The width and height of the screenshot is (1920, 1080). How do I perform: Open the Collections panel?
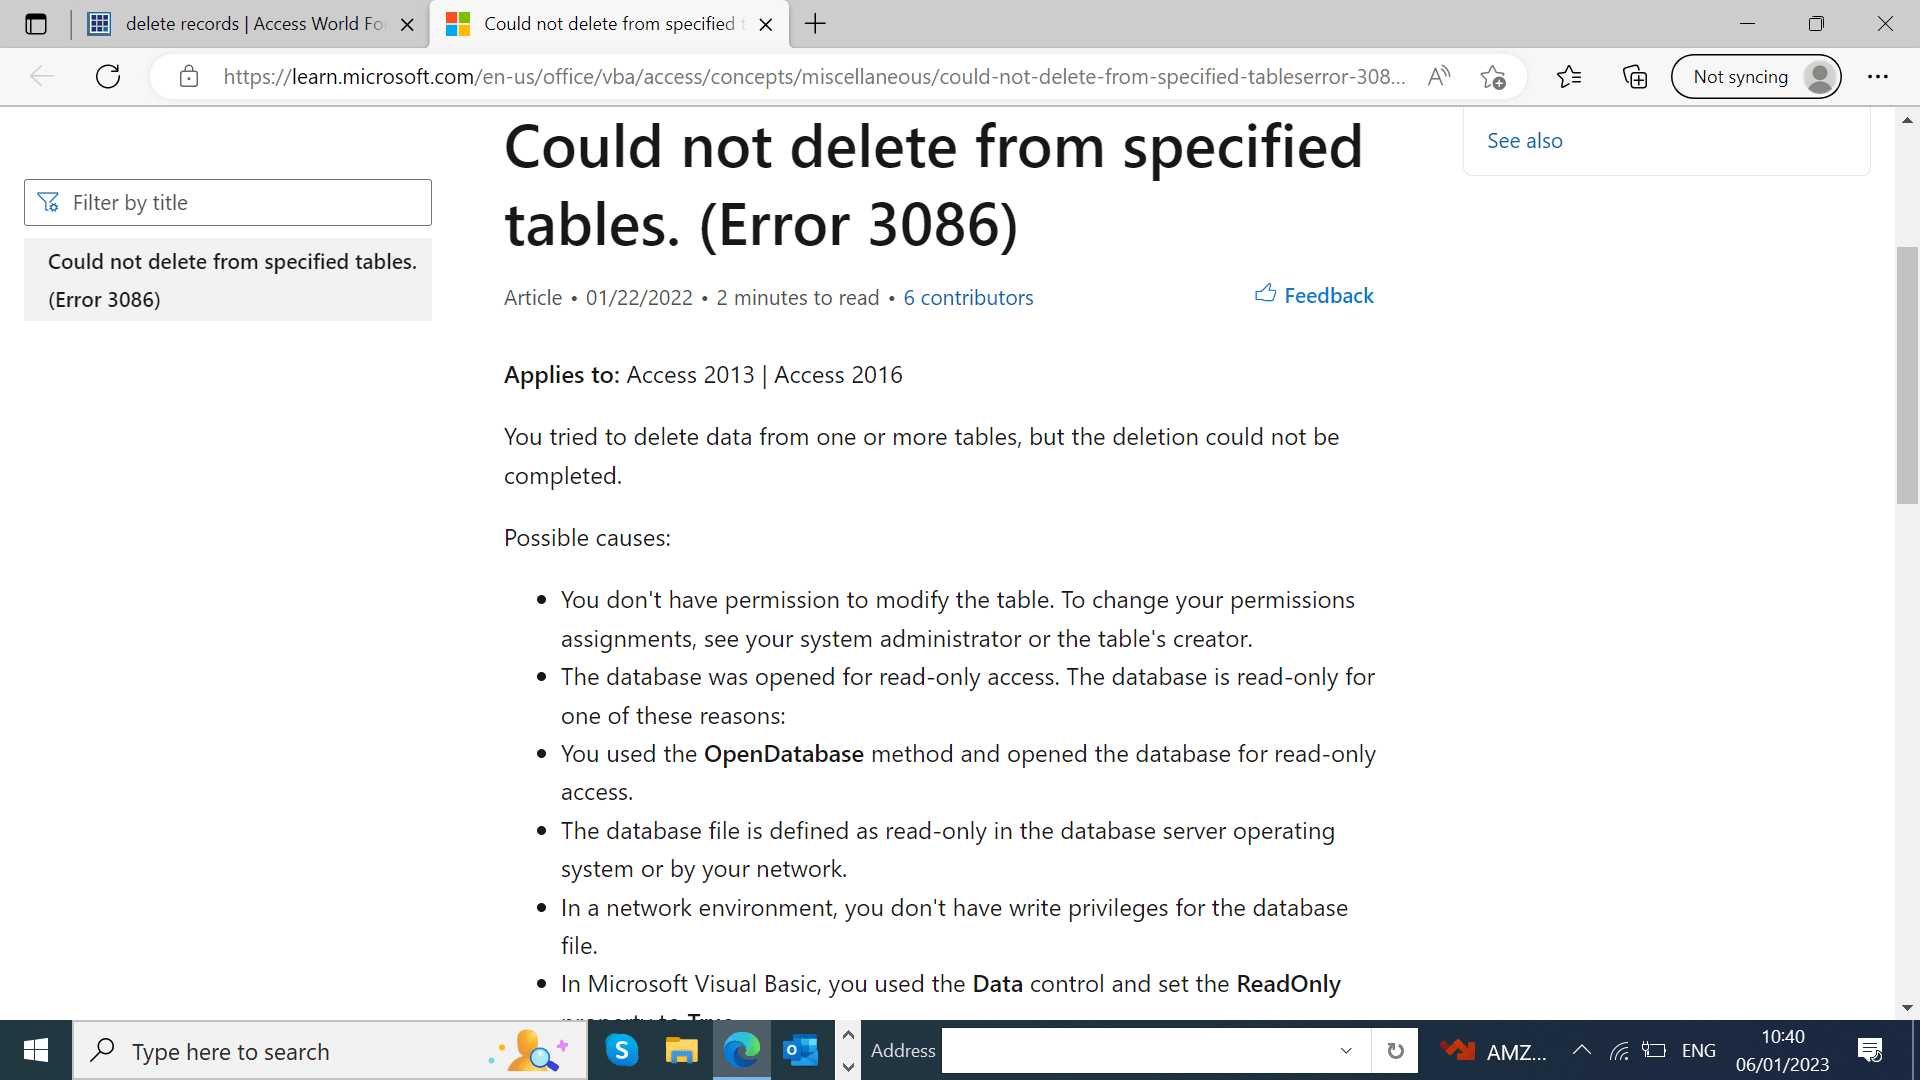pyautogui.click(x=1635, y=76)
